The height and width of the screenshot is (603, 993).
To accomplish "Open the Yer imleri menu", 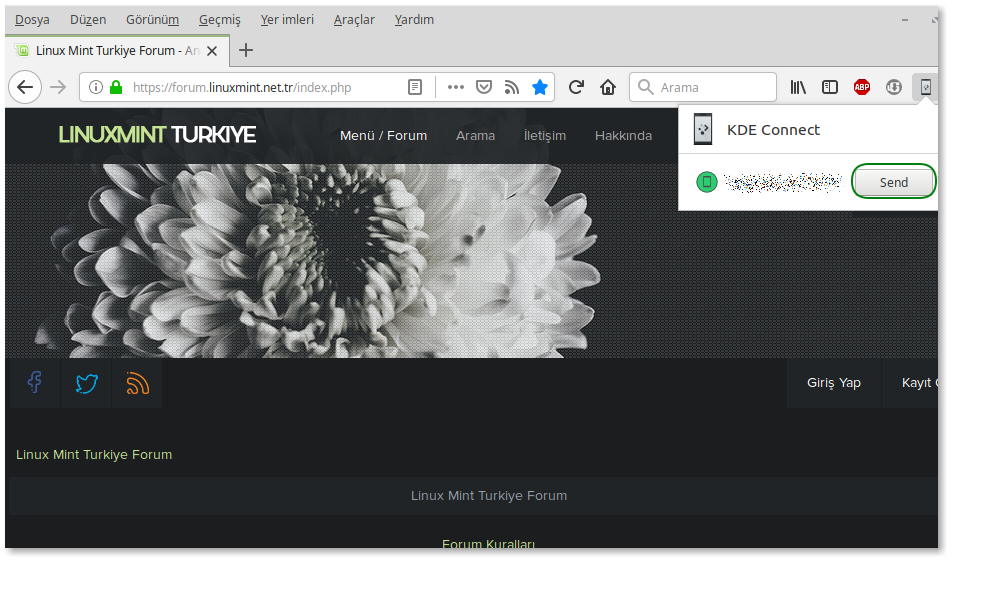I will tap(287, 20).
